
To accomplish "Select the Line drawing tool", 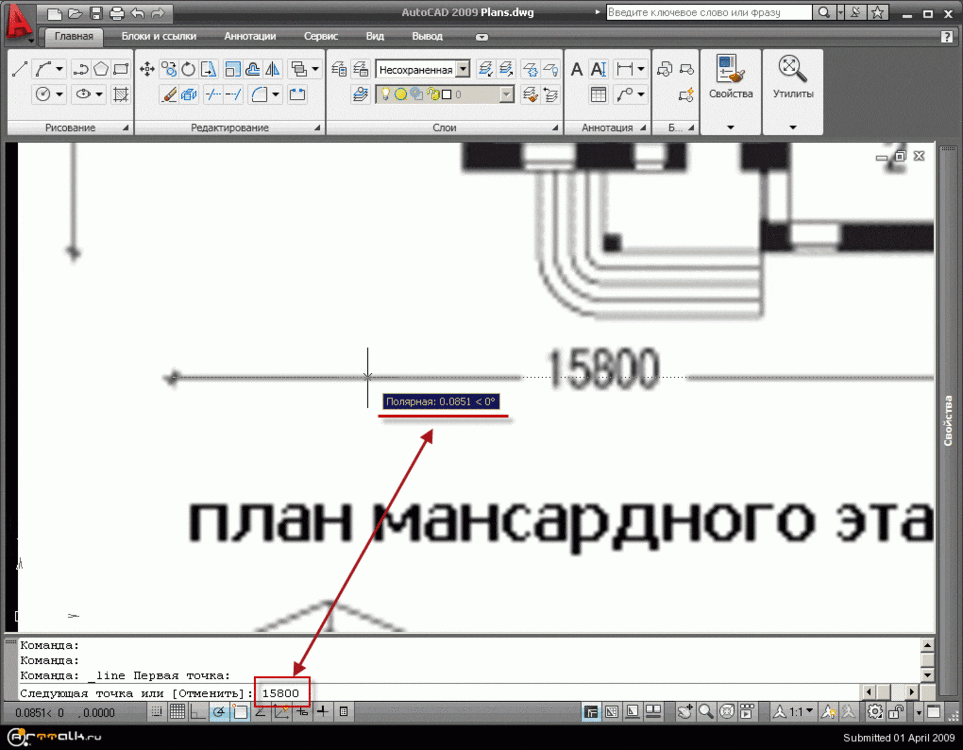I will (x=19, y=70).
